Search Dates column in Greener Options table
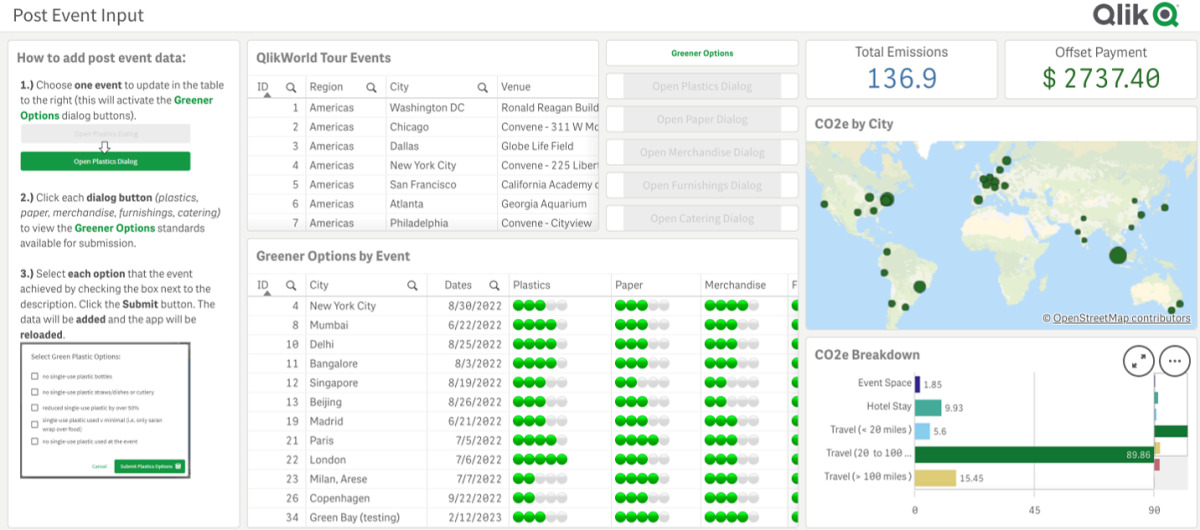Viewport: 1200px width, 530px height. tap(494, 286)
